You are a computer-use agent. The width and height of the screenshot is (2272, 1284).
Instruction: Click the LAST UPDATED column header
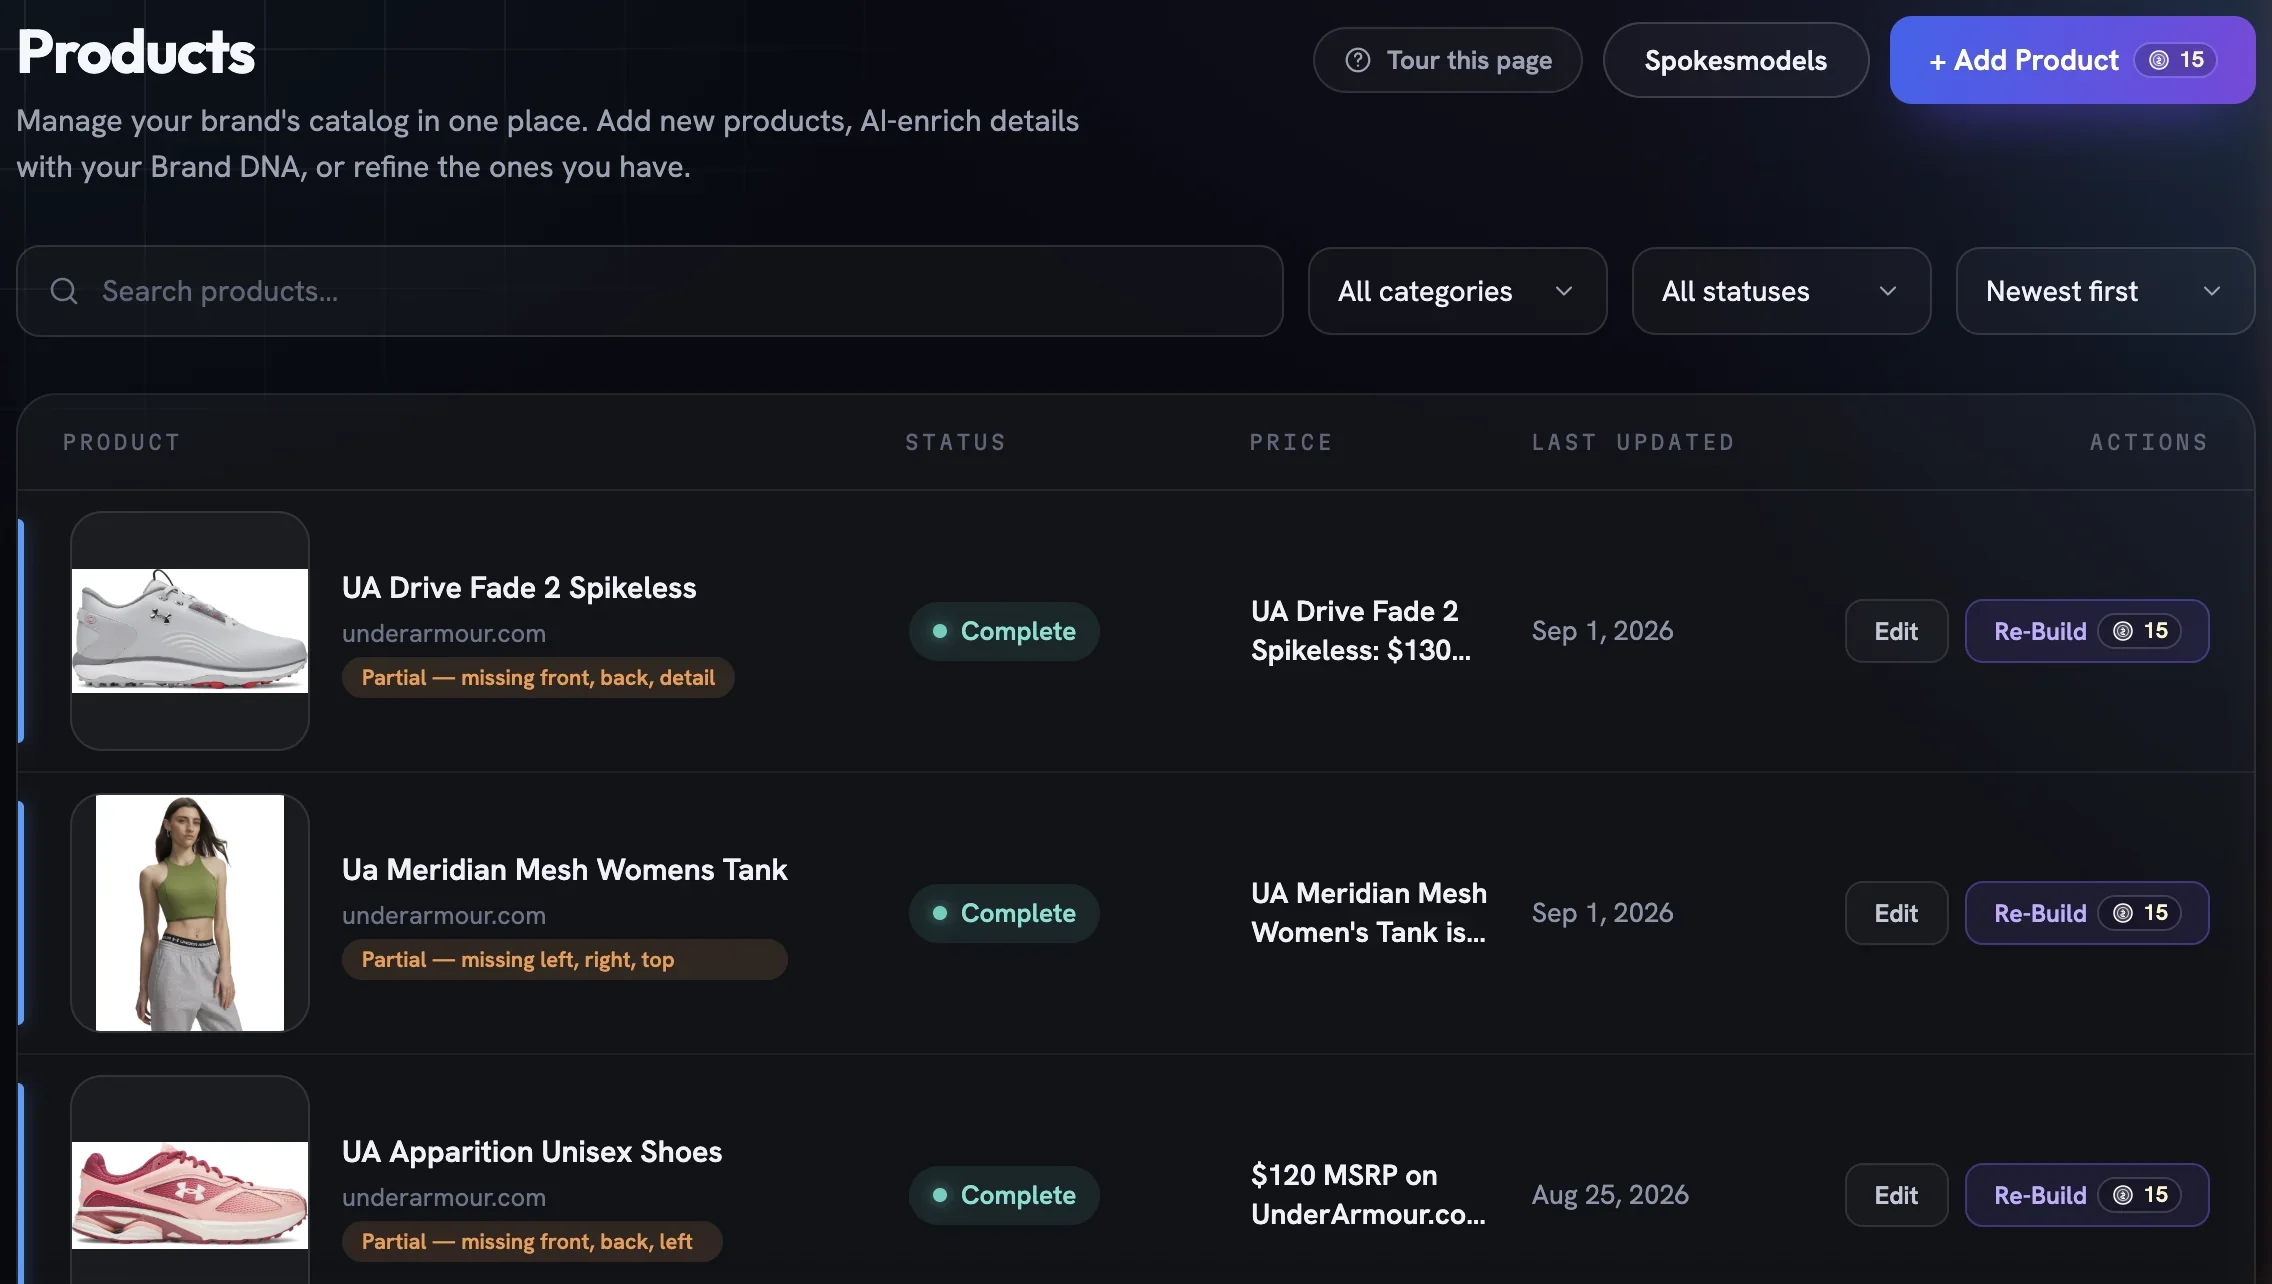point(1633,442)
